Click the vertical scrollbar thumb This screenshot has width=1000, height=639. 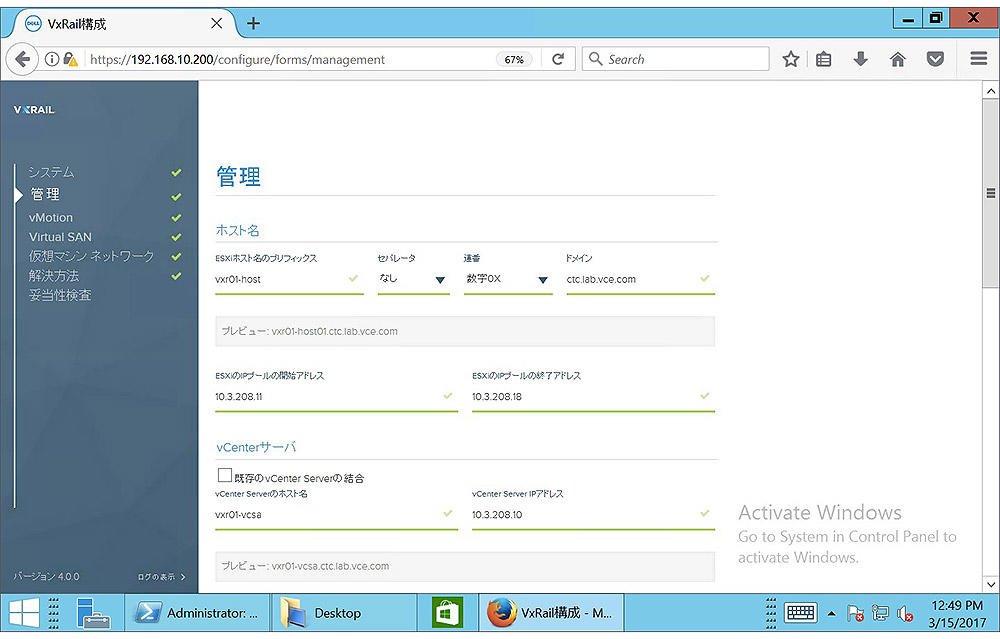(x=990, y=193)
